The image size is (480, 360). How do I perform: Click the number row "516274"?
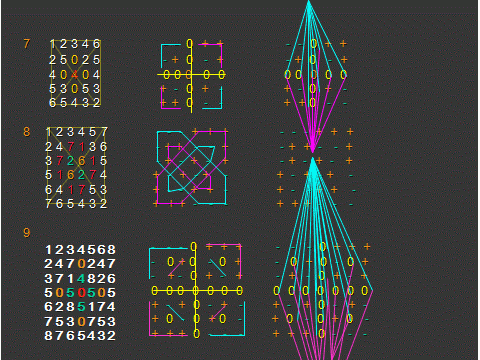[76, 175]
